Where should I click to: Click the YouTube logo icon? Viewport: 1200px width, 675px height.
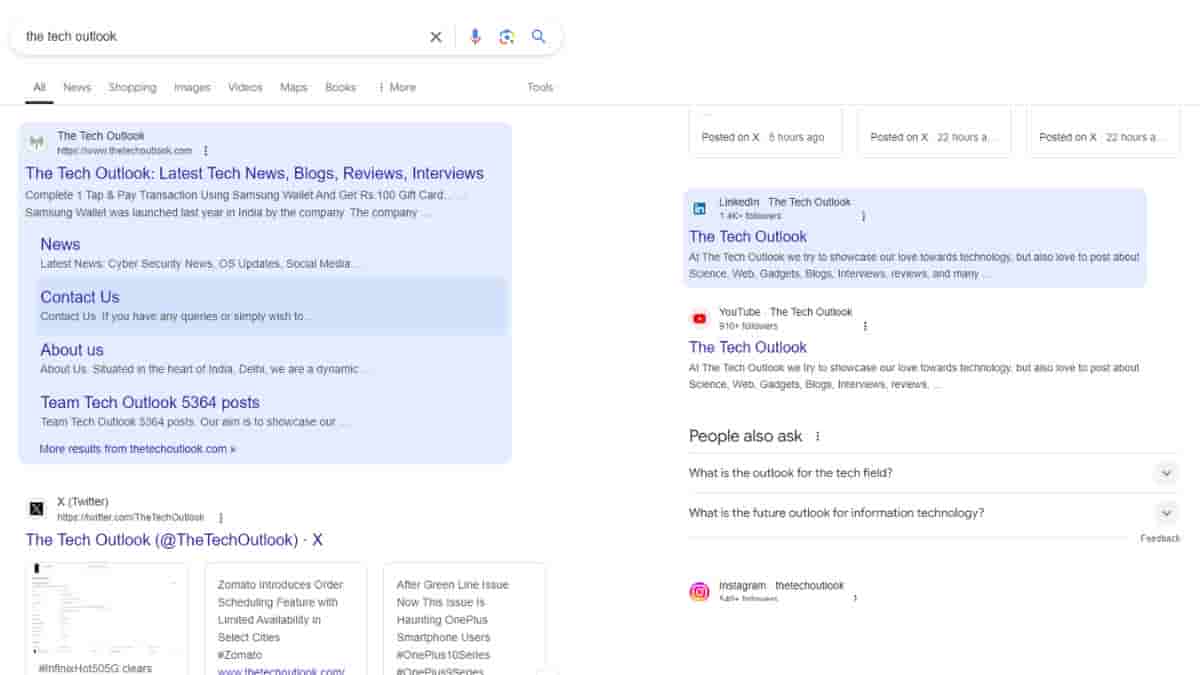(x=700, y=319)
